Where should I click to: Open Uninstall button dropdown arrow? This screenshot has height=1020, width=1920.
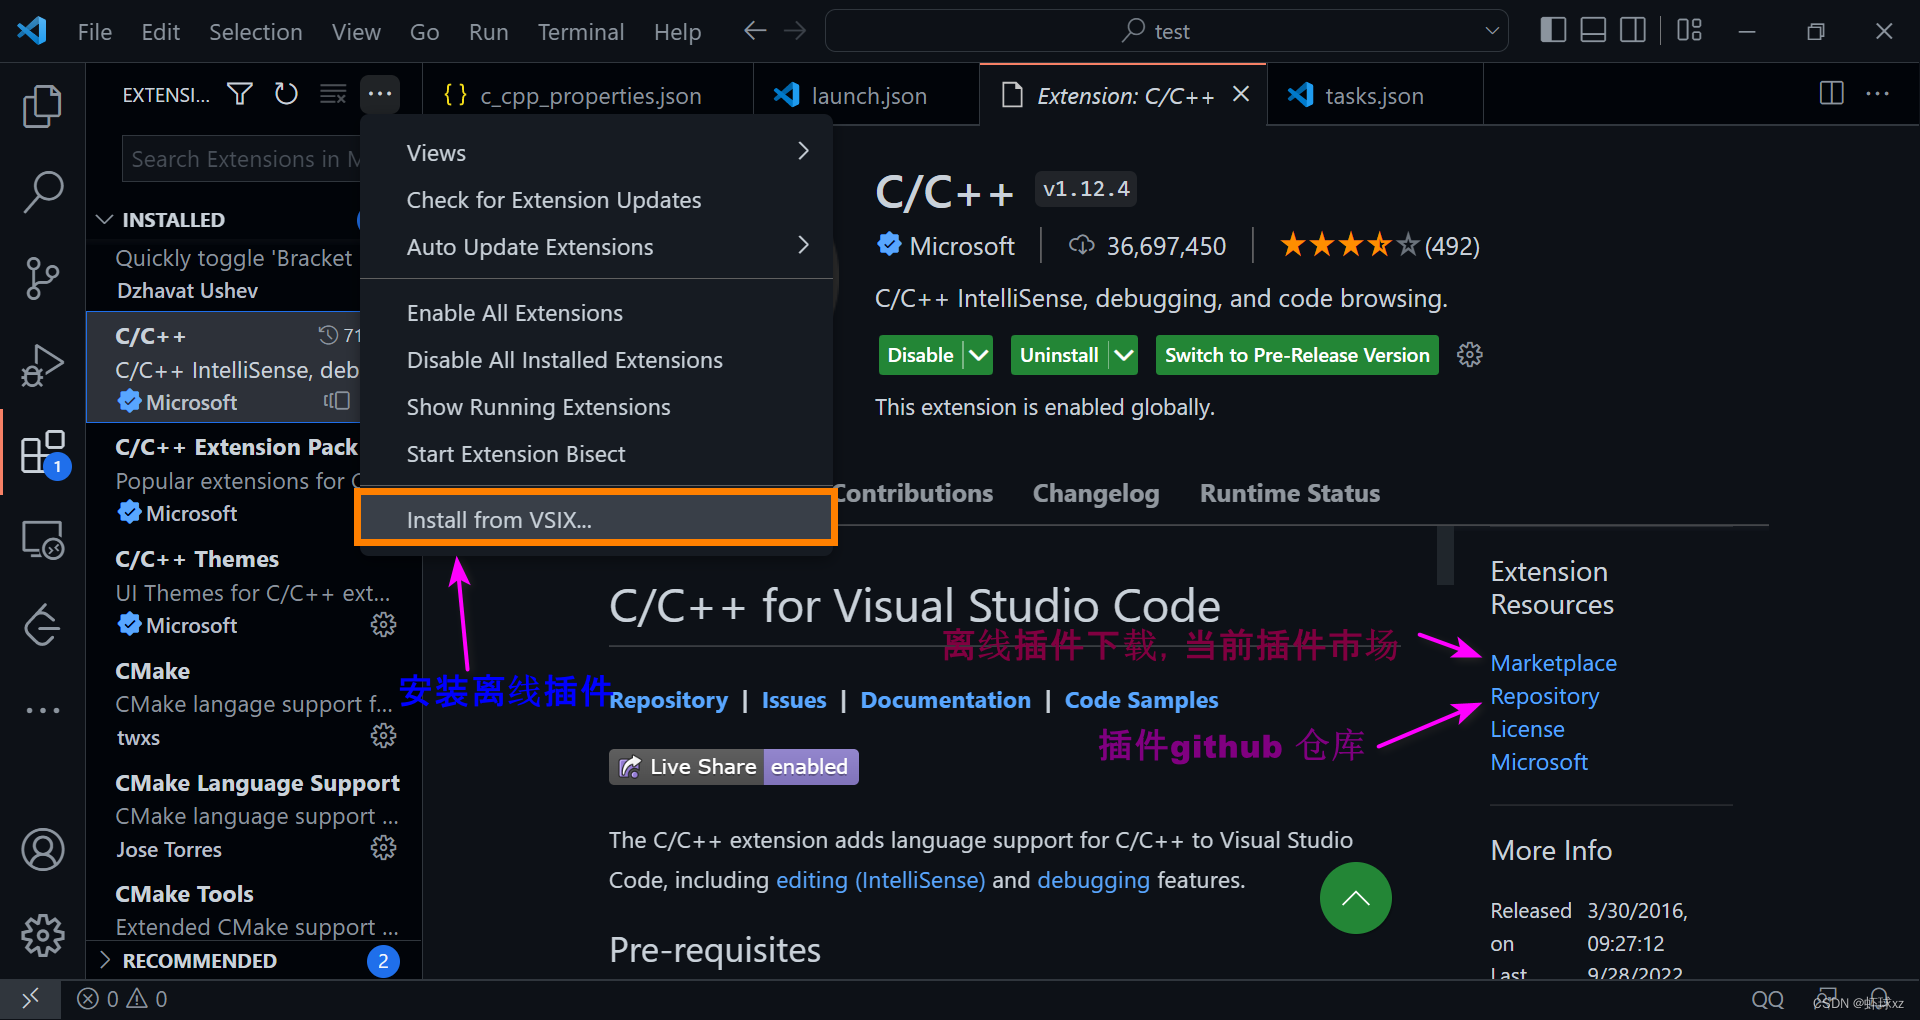(x=1124, y=355)
